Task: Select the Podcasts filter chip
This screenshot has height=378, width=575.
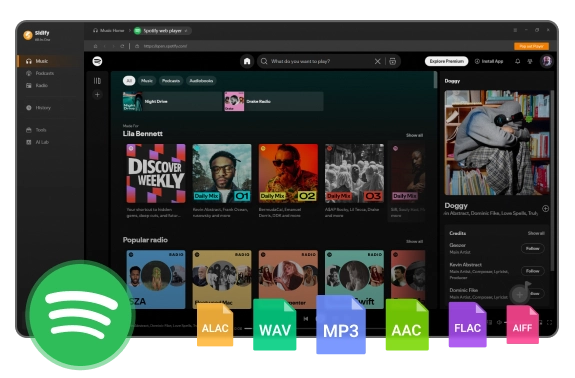Action: click(171, 81)
